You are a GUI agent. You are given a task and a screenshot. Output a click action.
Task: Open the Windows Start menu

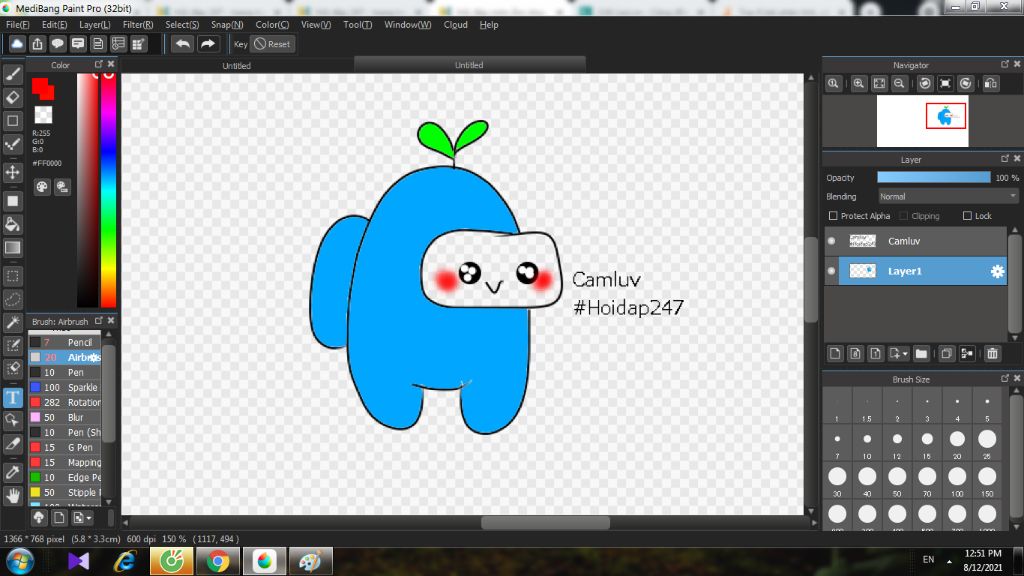20,561
